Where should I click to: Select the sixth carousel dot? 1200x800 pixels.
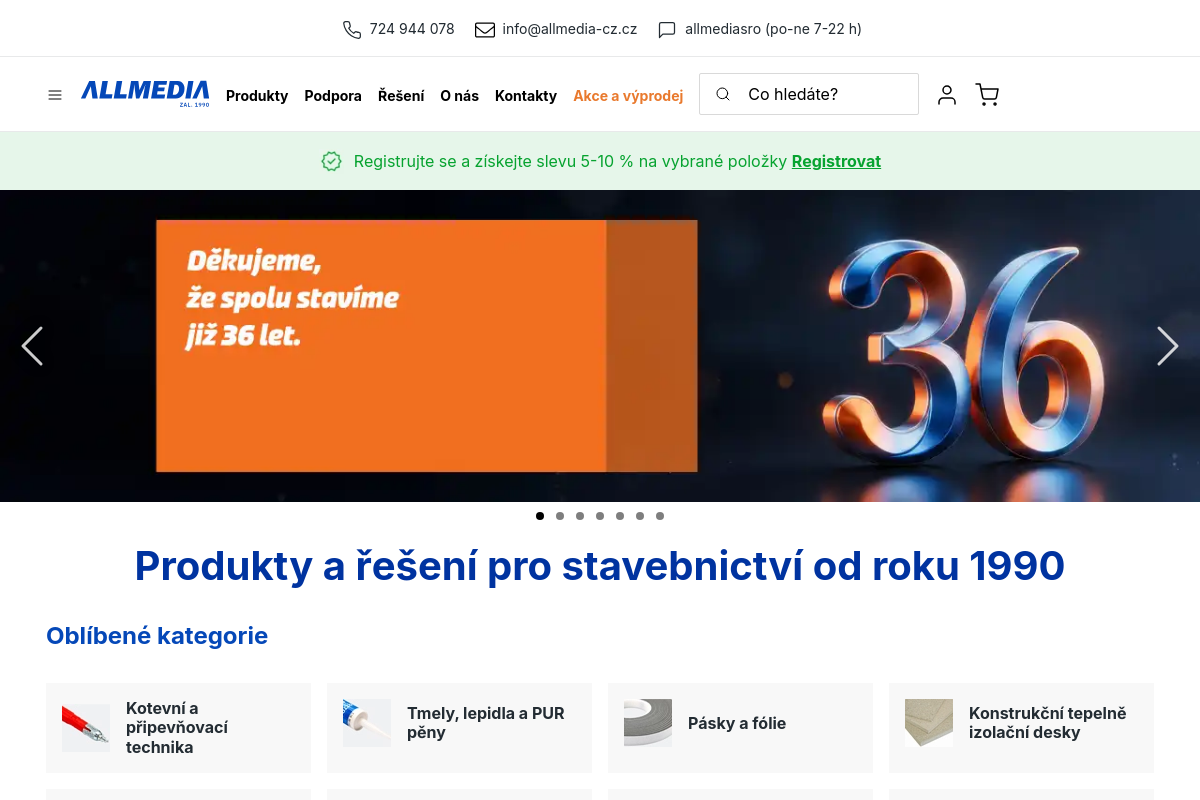click(640, 516)
